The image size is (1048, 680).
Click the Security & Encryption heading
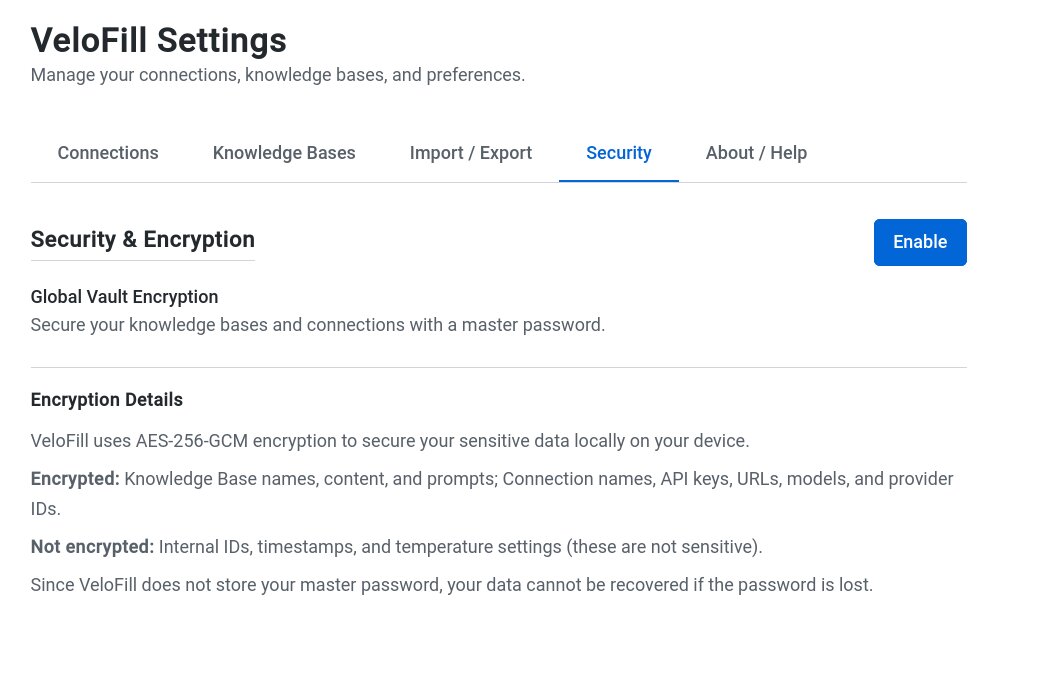[142, 239]
